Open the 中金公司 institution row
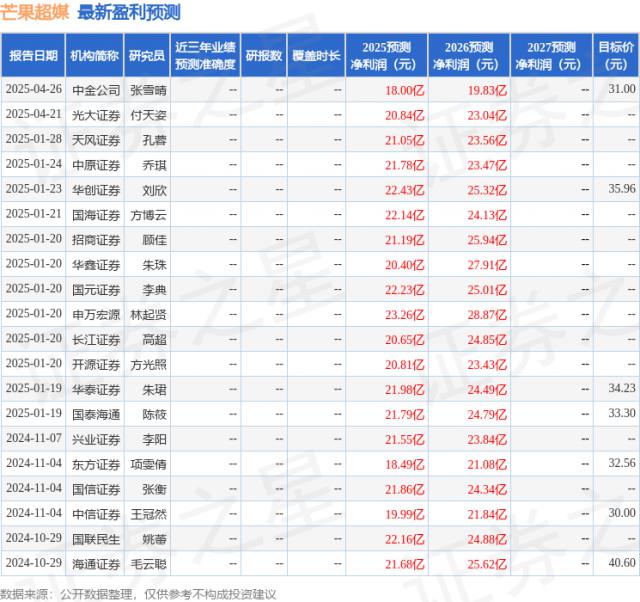640x602 pixels. pos(95,89)
